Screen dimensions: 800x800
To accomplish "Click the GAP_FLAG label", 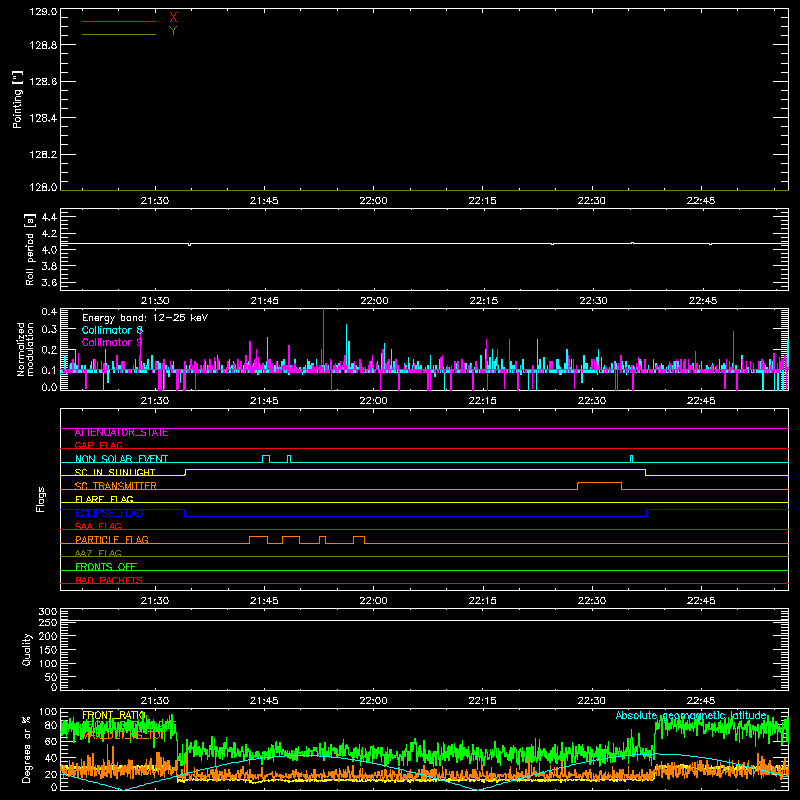I will 98,445.
